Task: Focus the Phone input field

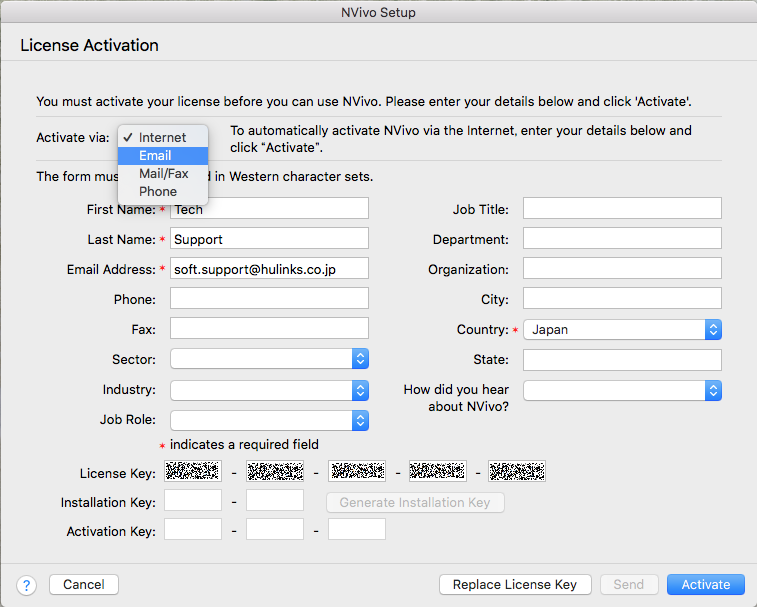Action: [x=269, y=298]
